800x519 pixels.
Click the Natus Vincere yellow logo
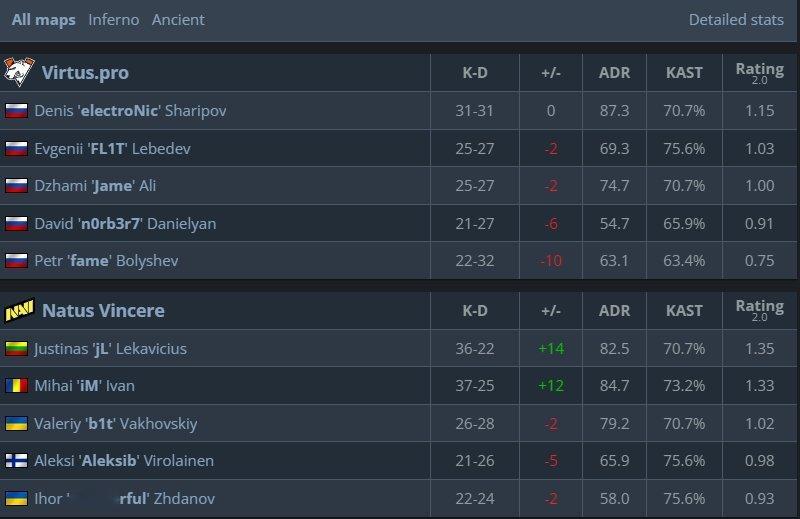pyautogui.click(x=19, y=310)
